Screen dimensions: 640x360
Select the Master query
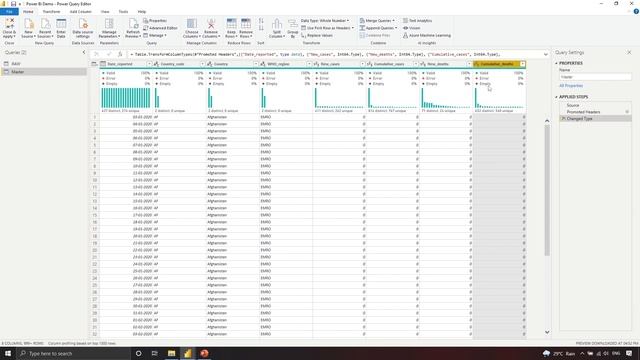44,72
